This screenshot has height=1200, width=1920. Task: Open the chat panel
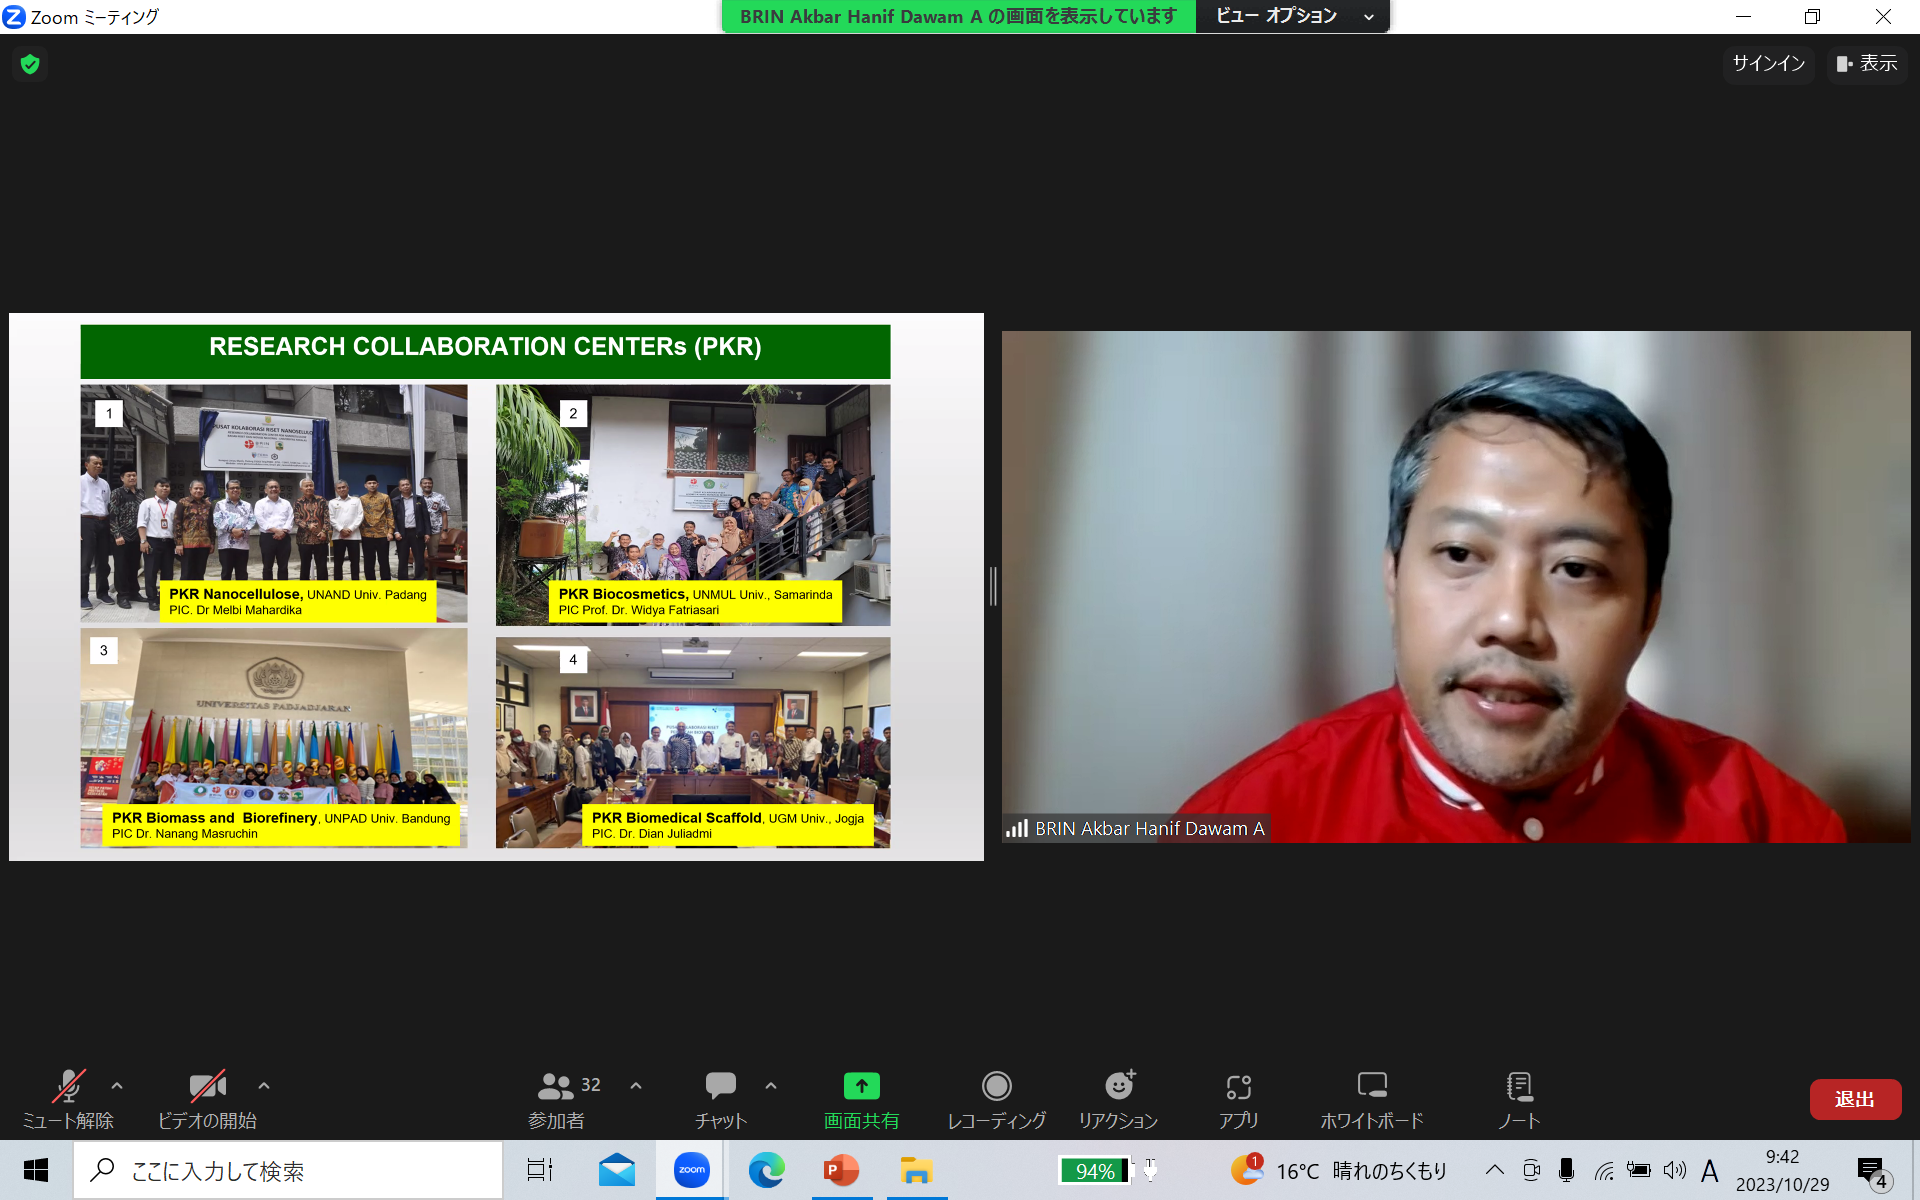point(721,1099)
